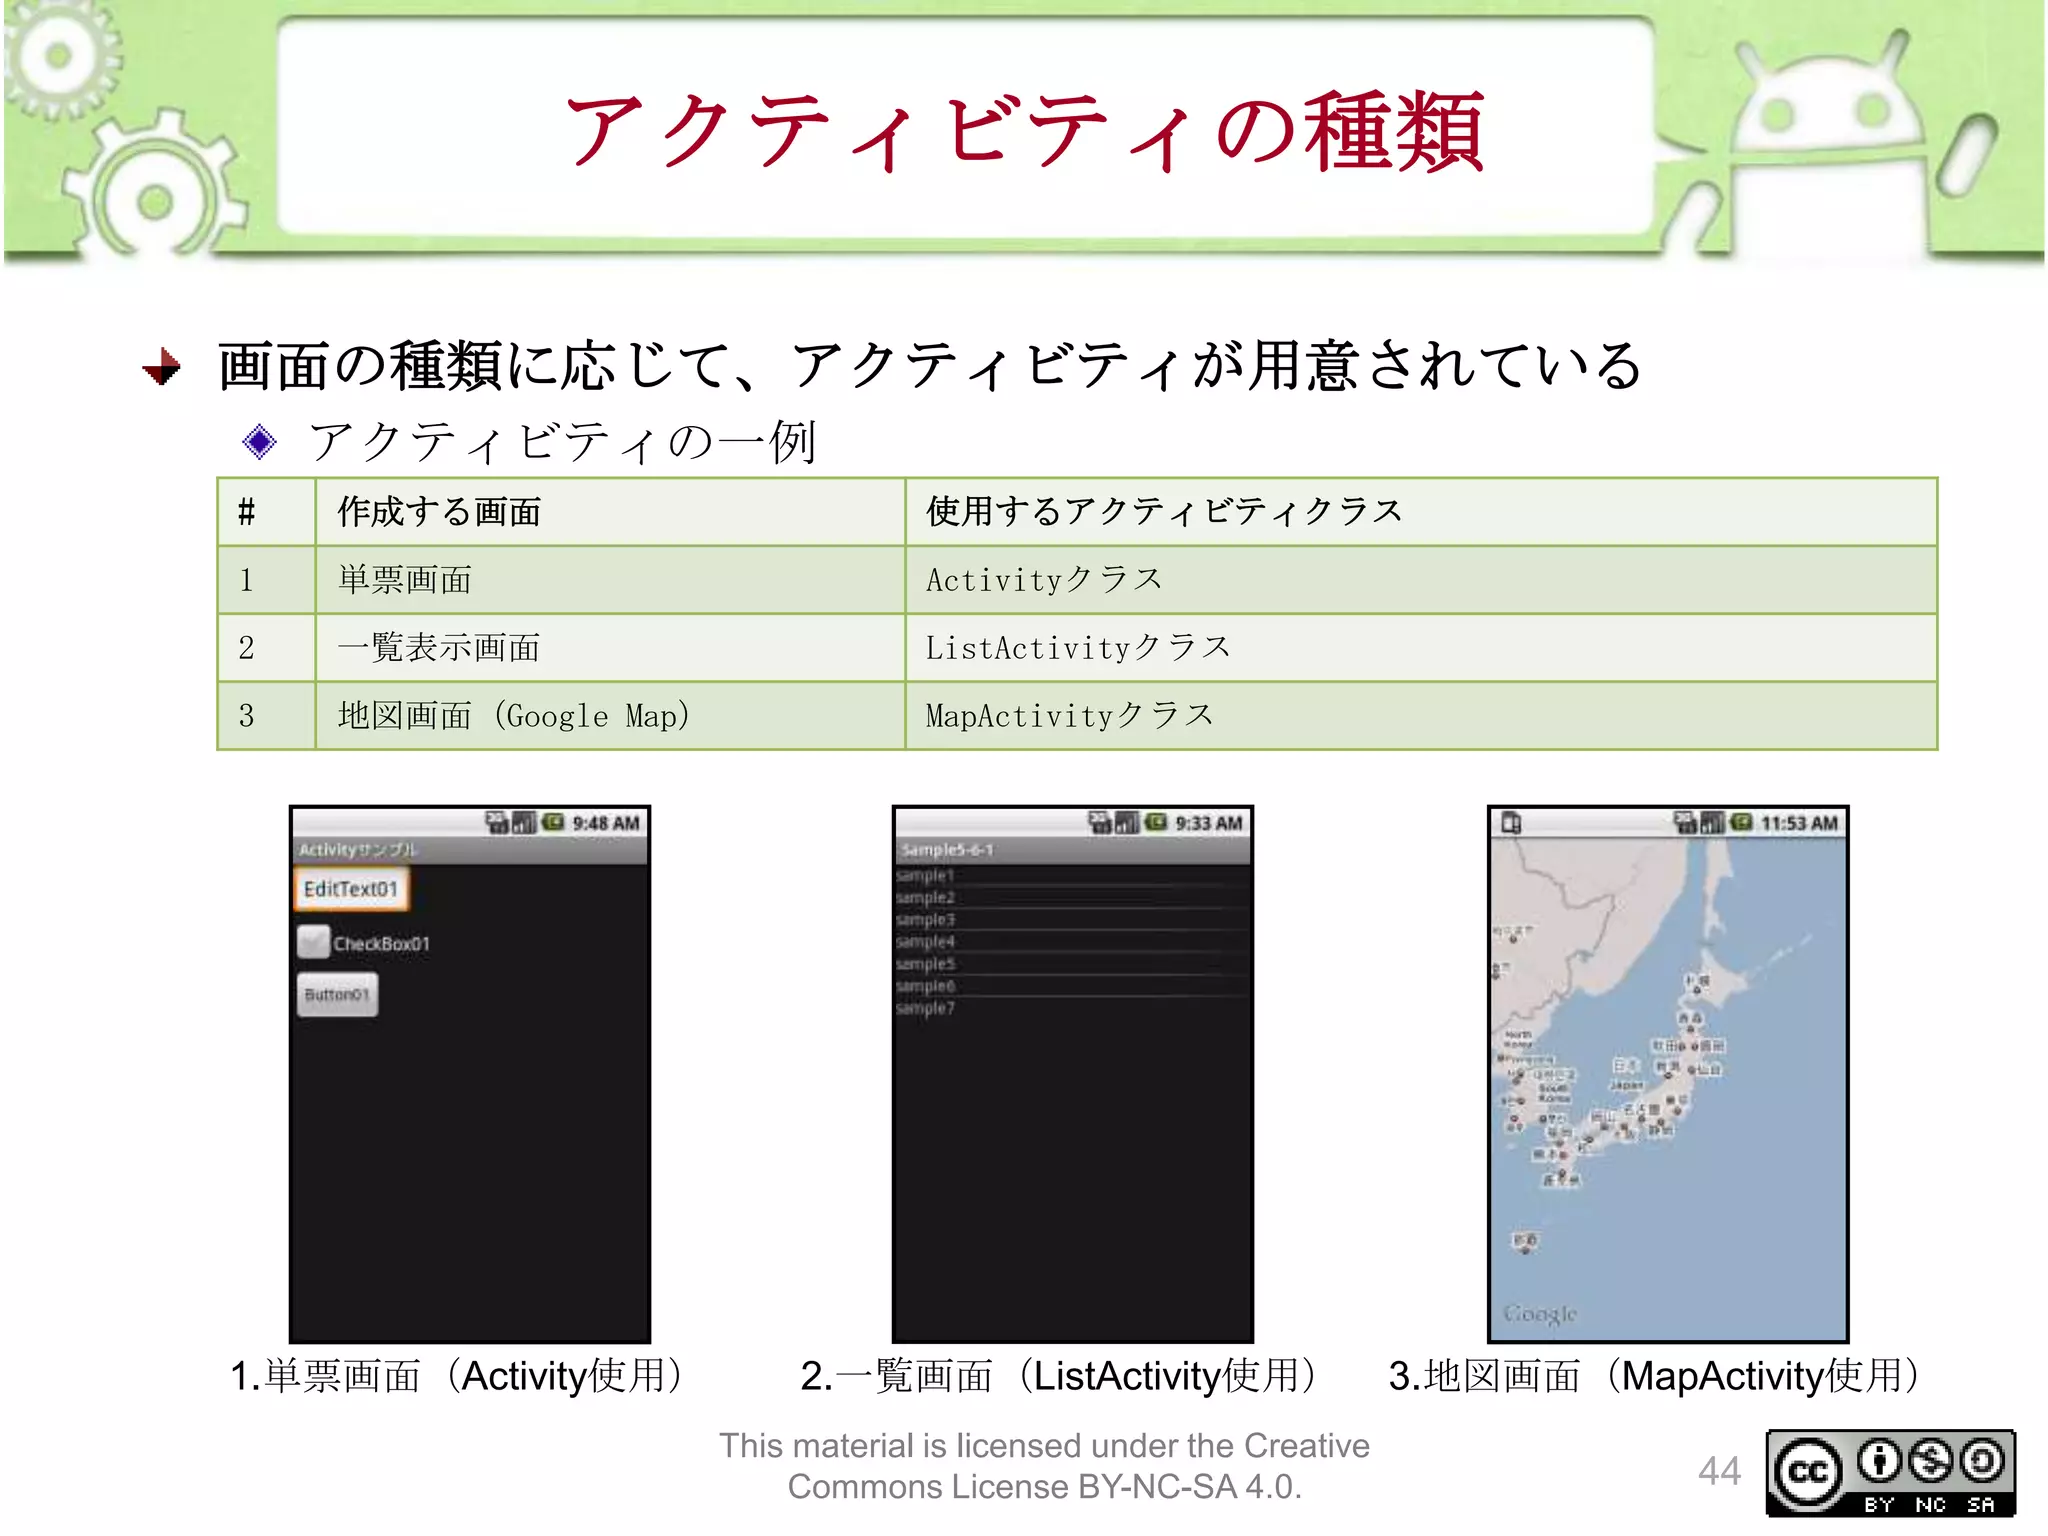Click the EditText01 input field

coord(351,888)
